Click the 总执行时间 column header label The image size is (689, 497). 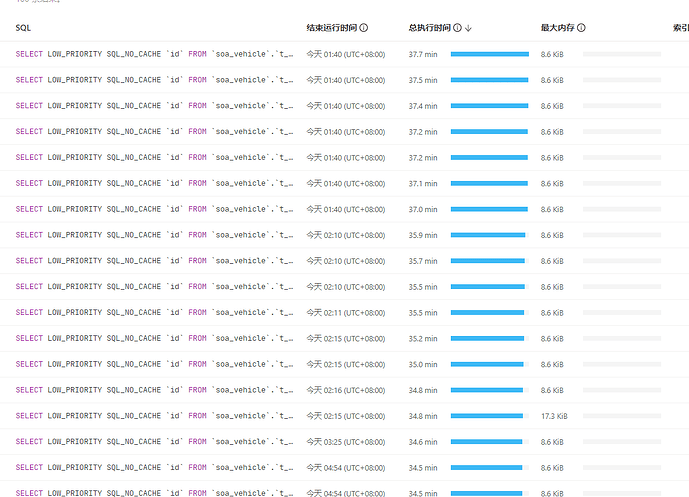tap(430, 28)
